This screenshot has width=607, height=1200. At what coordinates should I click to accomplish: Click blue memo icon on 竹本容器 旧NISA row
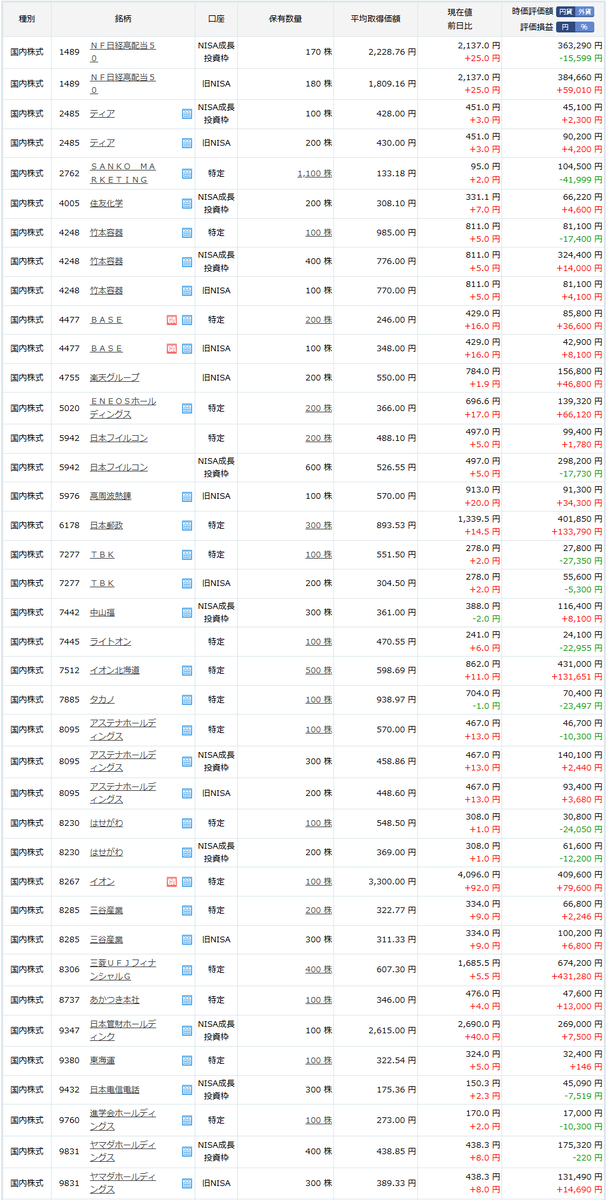[x=187, y=290]
